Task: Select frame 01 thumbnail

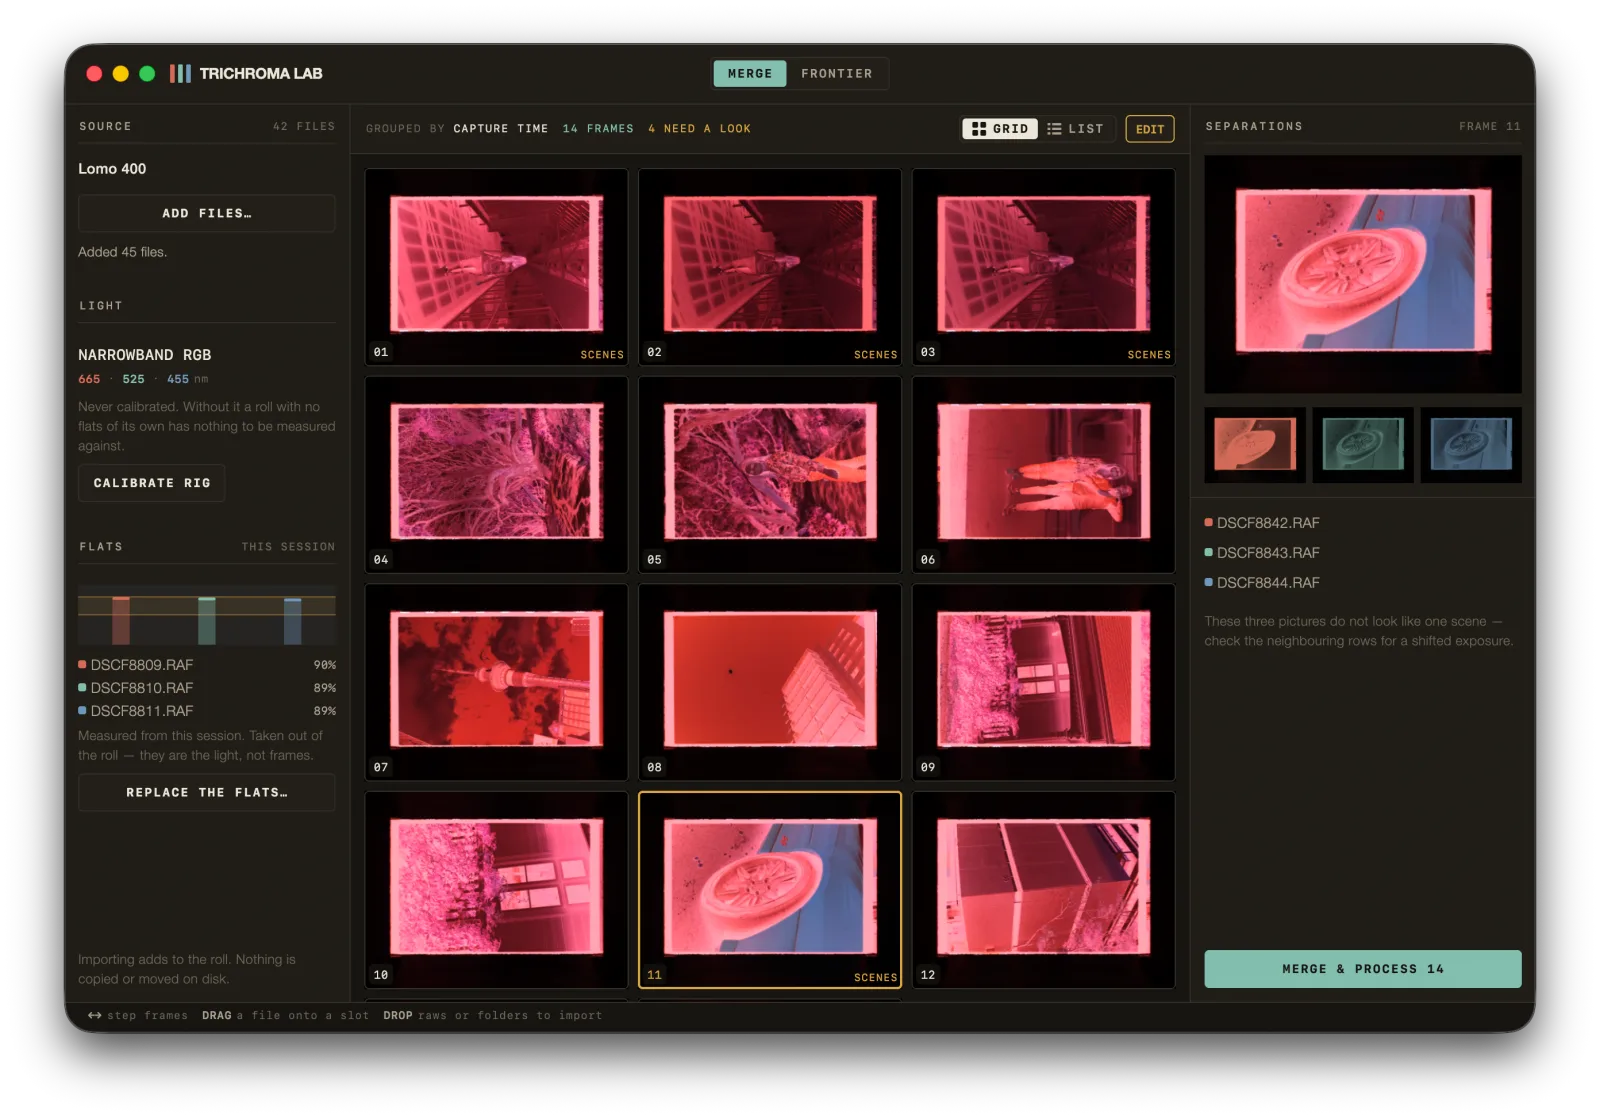Action: pyautogui.click(x=497, y=266)
